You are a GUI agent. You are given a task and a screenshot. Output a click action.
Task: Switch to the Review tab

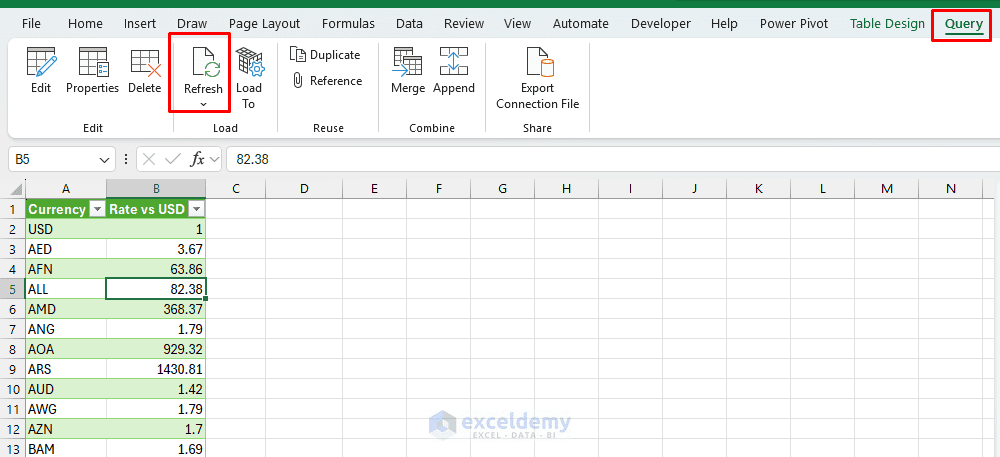pos(464,24)
